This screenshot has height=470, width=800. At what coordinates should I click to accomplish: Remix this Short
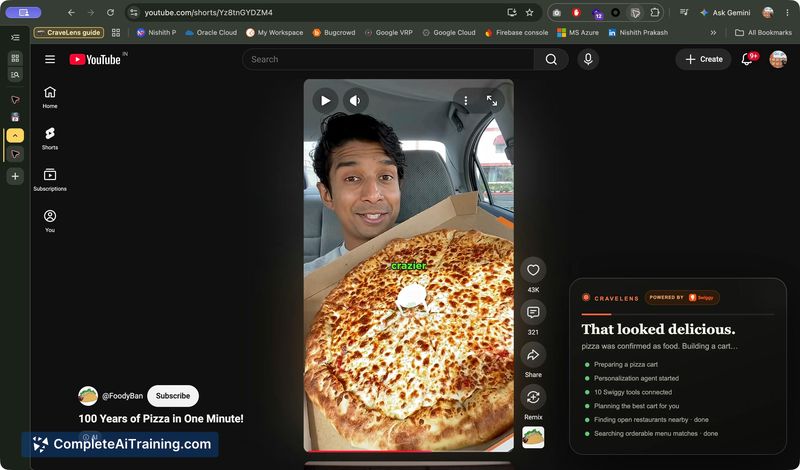tap(533, 397)
